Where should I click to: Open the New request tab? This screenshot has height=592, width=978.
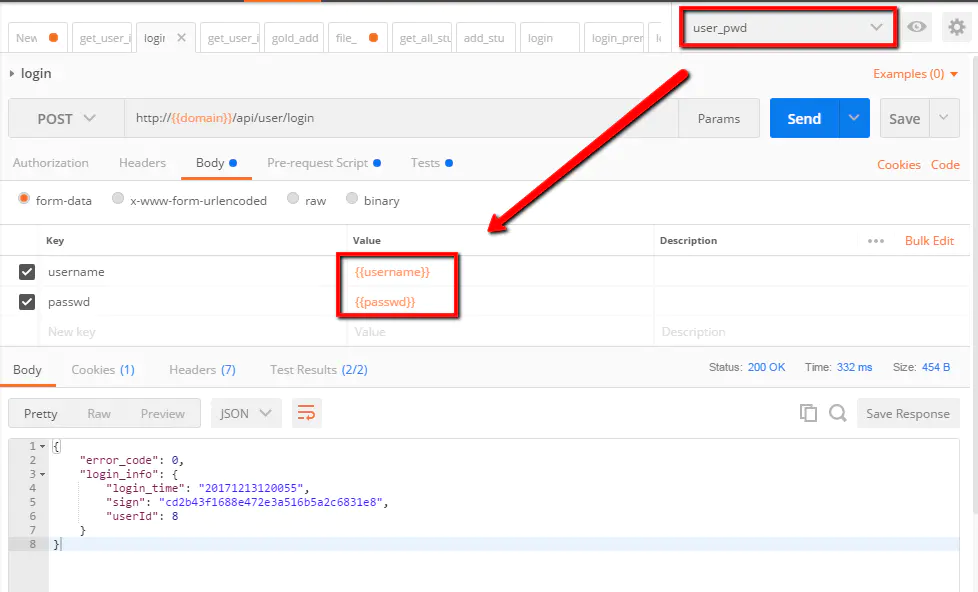click(37, 38)
